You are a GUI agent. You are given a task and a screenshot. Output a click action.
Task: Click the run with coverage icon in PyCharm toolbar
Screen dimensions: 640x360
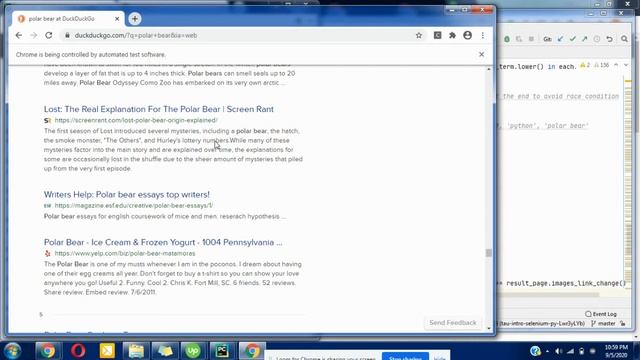(519, 39)
